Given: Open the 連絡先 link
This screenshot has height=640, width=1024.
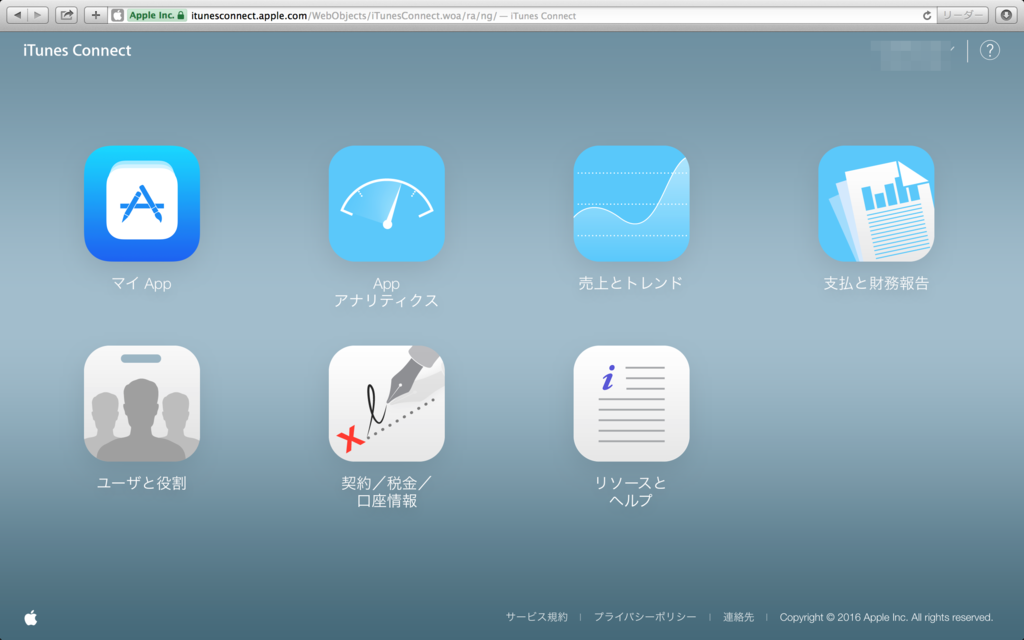Looking at the screenshot, I should (x=739, y=617).
